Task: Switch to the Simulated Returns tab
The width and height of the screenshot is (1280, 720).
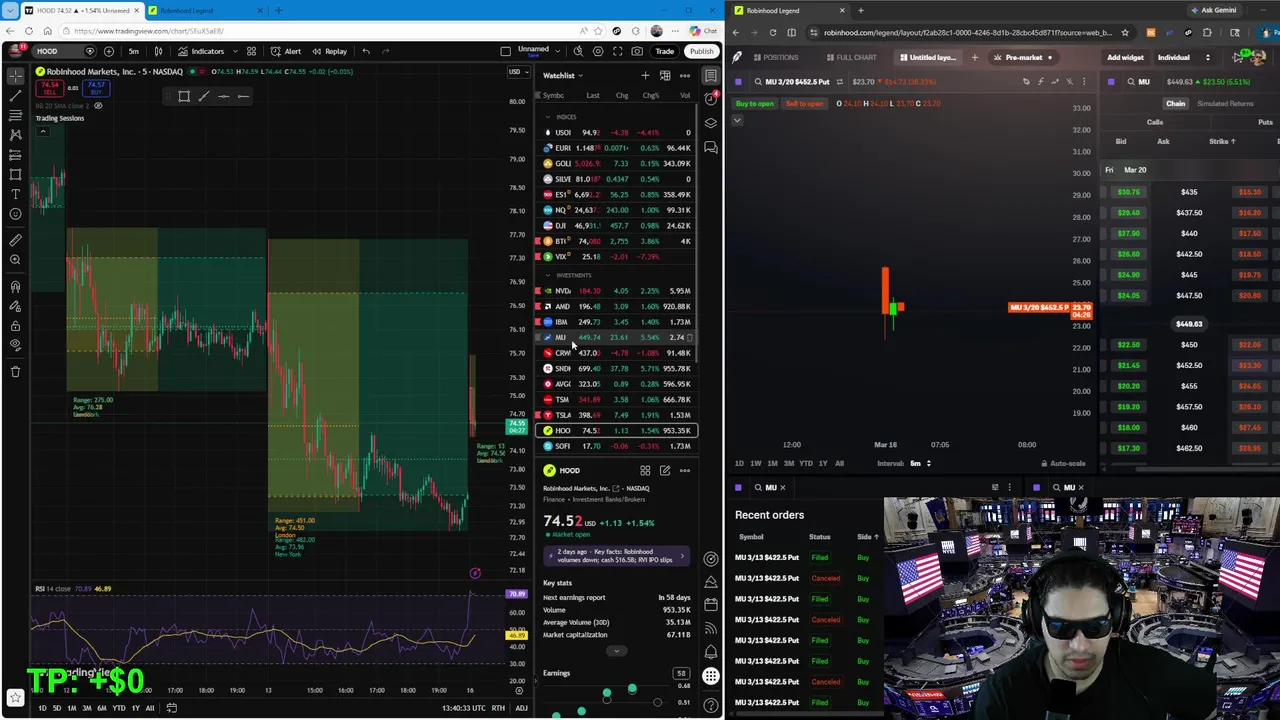Action: [1225, 104]
